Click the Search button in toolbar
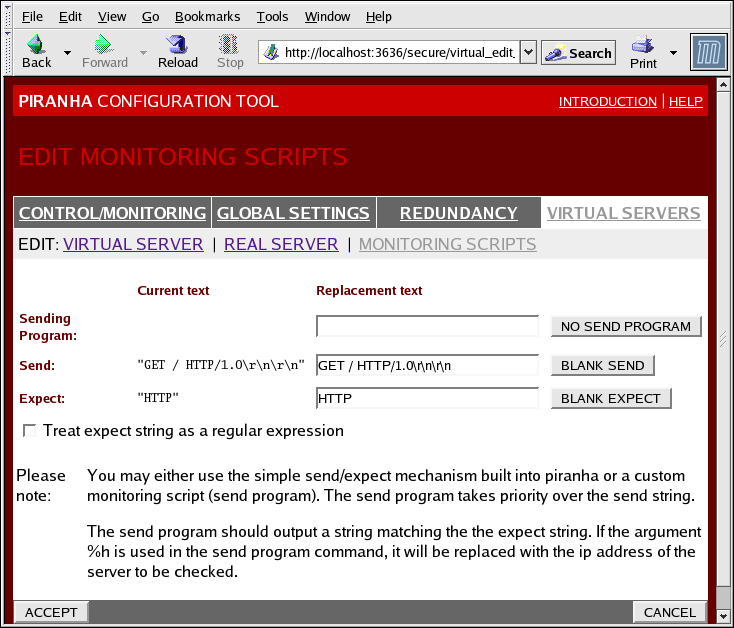Image resolution: width=734 pixels, height=628 pixels. (x=578, y=53)
